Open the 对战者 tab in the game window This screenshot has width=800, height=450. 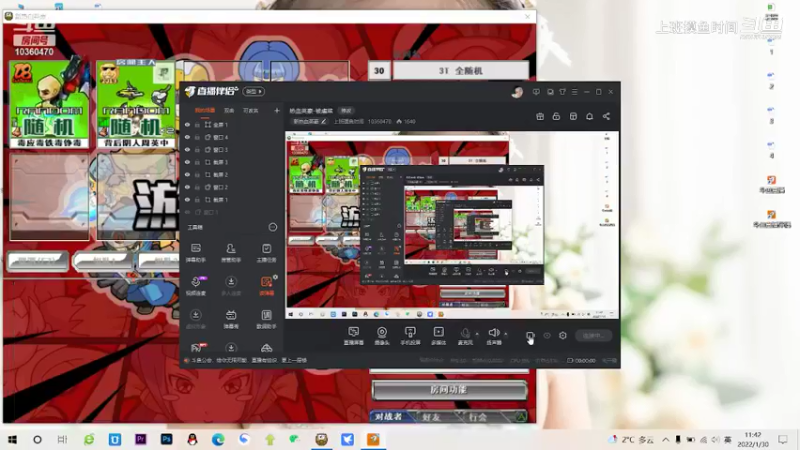pos(388,417)
